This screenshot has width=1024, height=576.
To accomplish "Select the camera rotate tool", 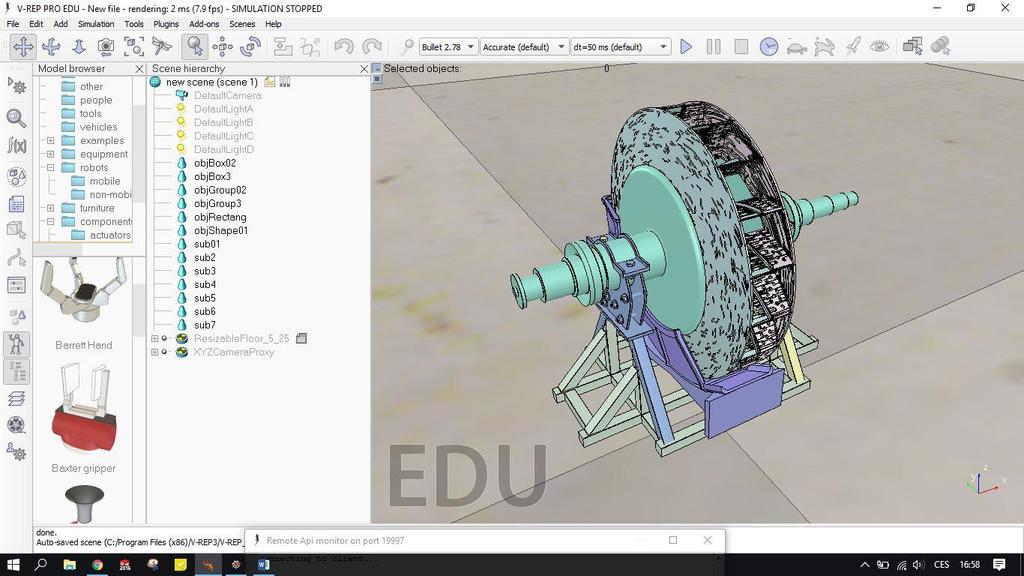I will click(x=51, y=46).
